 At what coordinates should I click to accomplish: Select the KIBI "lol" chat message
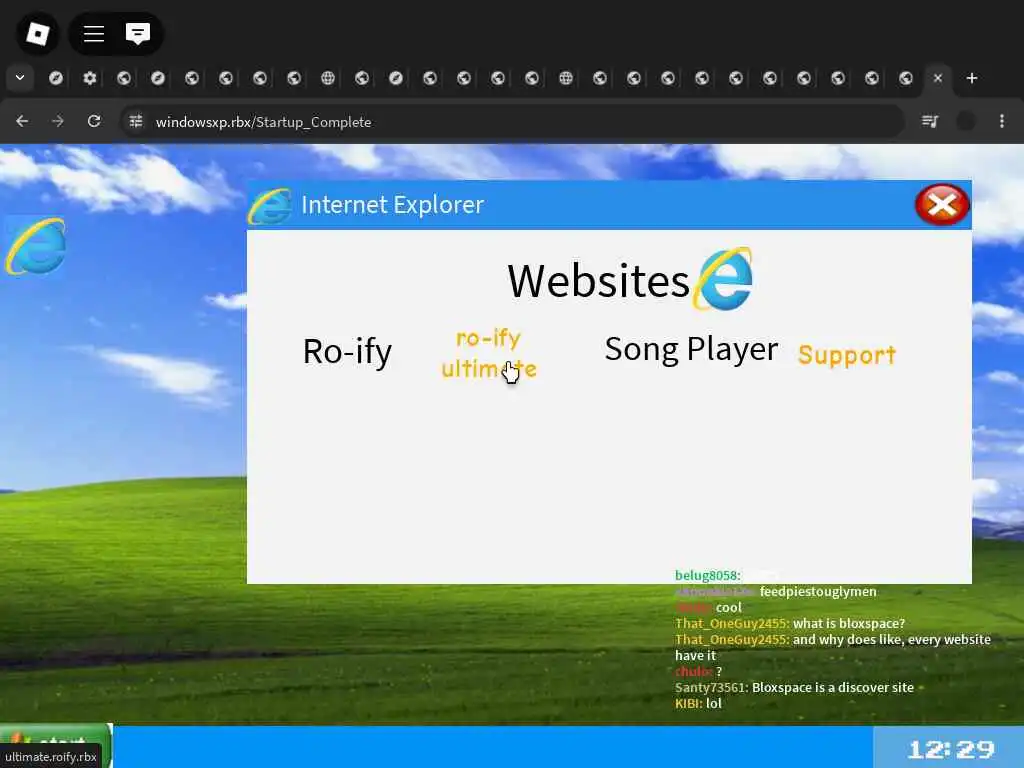pos(698,703)
